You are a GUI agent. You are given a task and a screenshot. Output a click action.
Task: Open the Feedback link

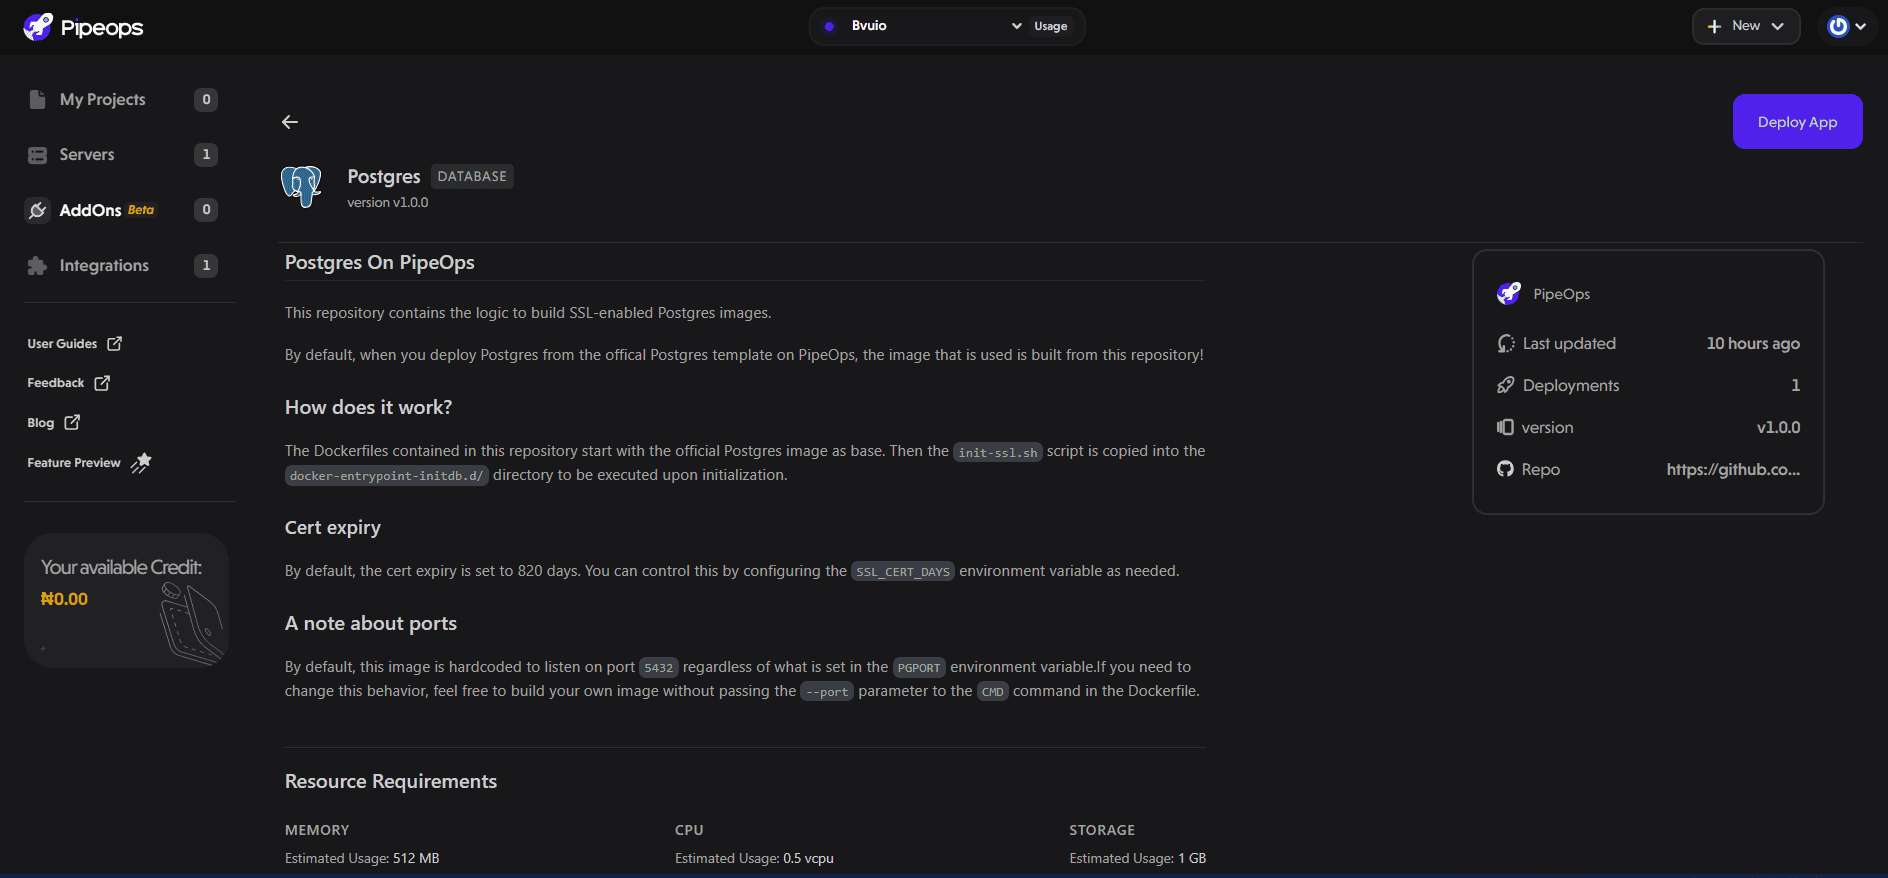point(69,382)
